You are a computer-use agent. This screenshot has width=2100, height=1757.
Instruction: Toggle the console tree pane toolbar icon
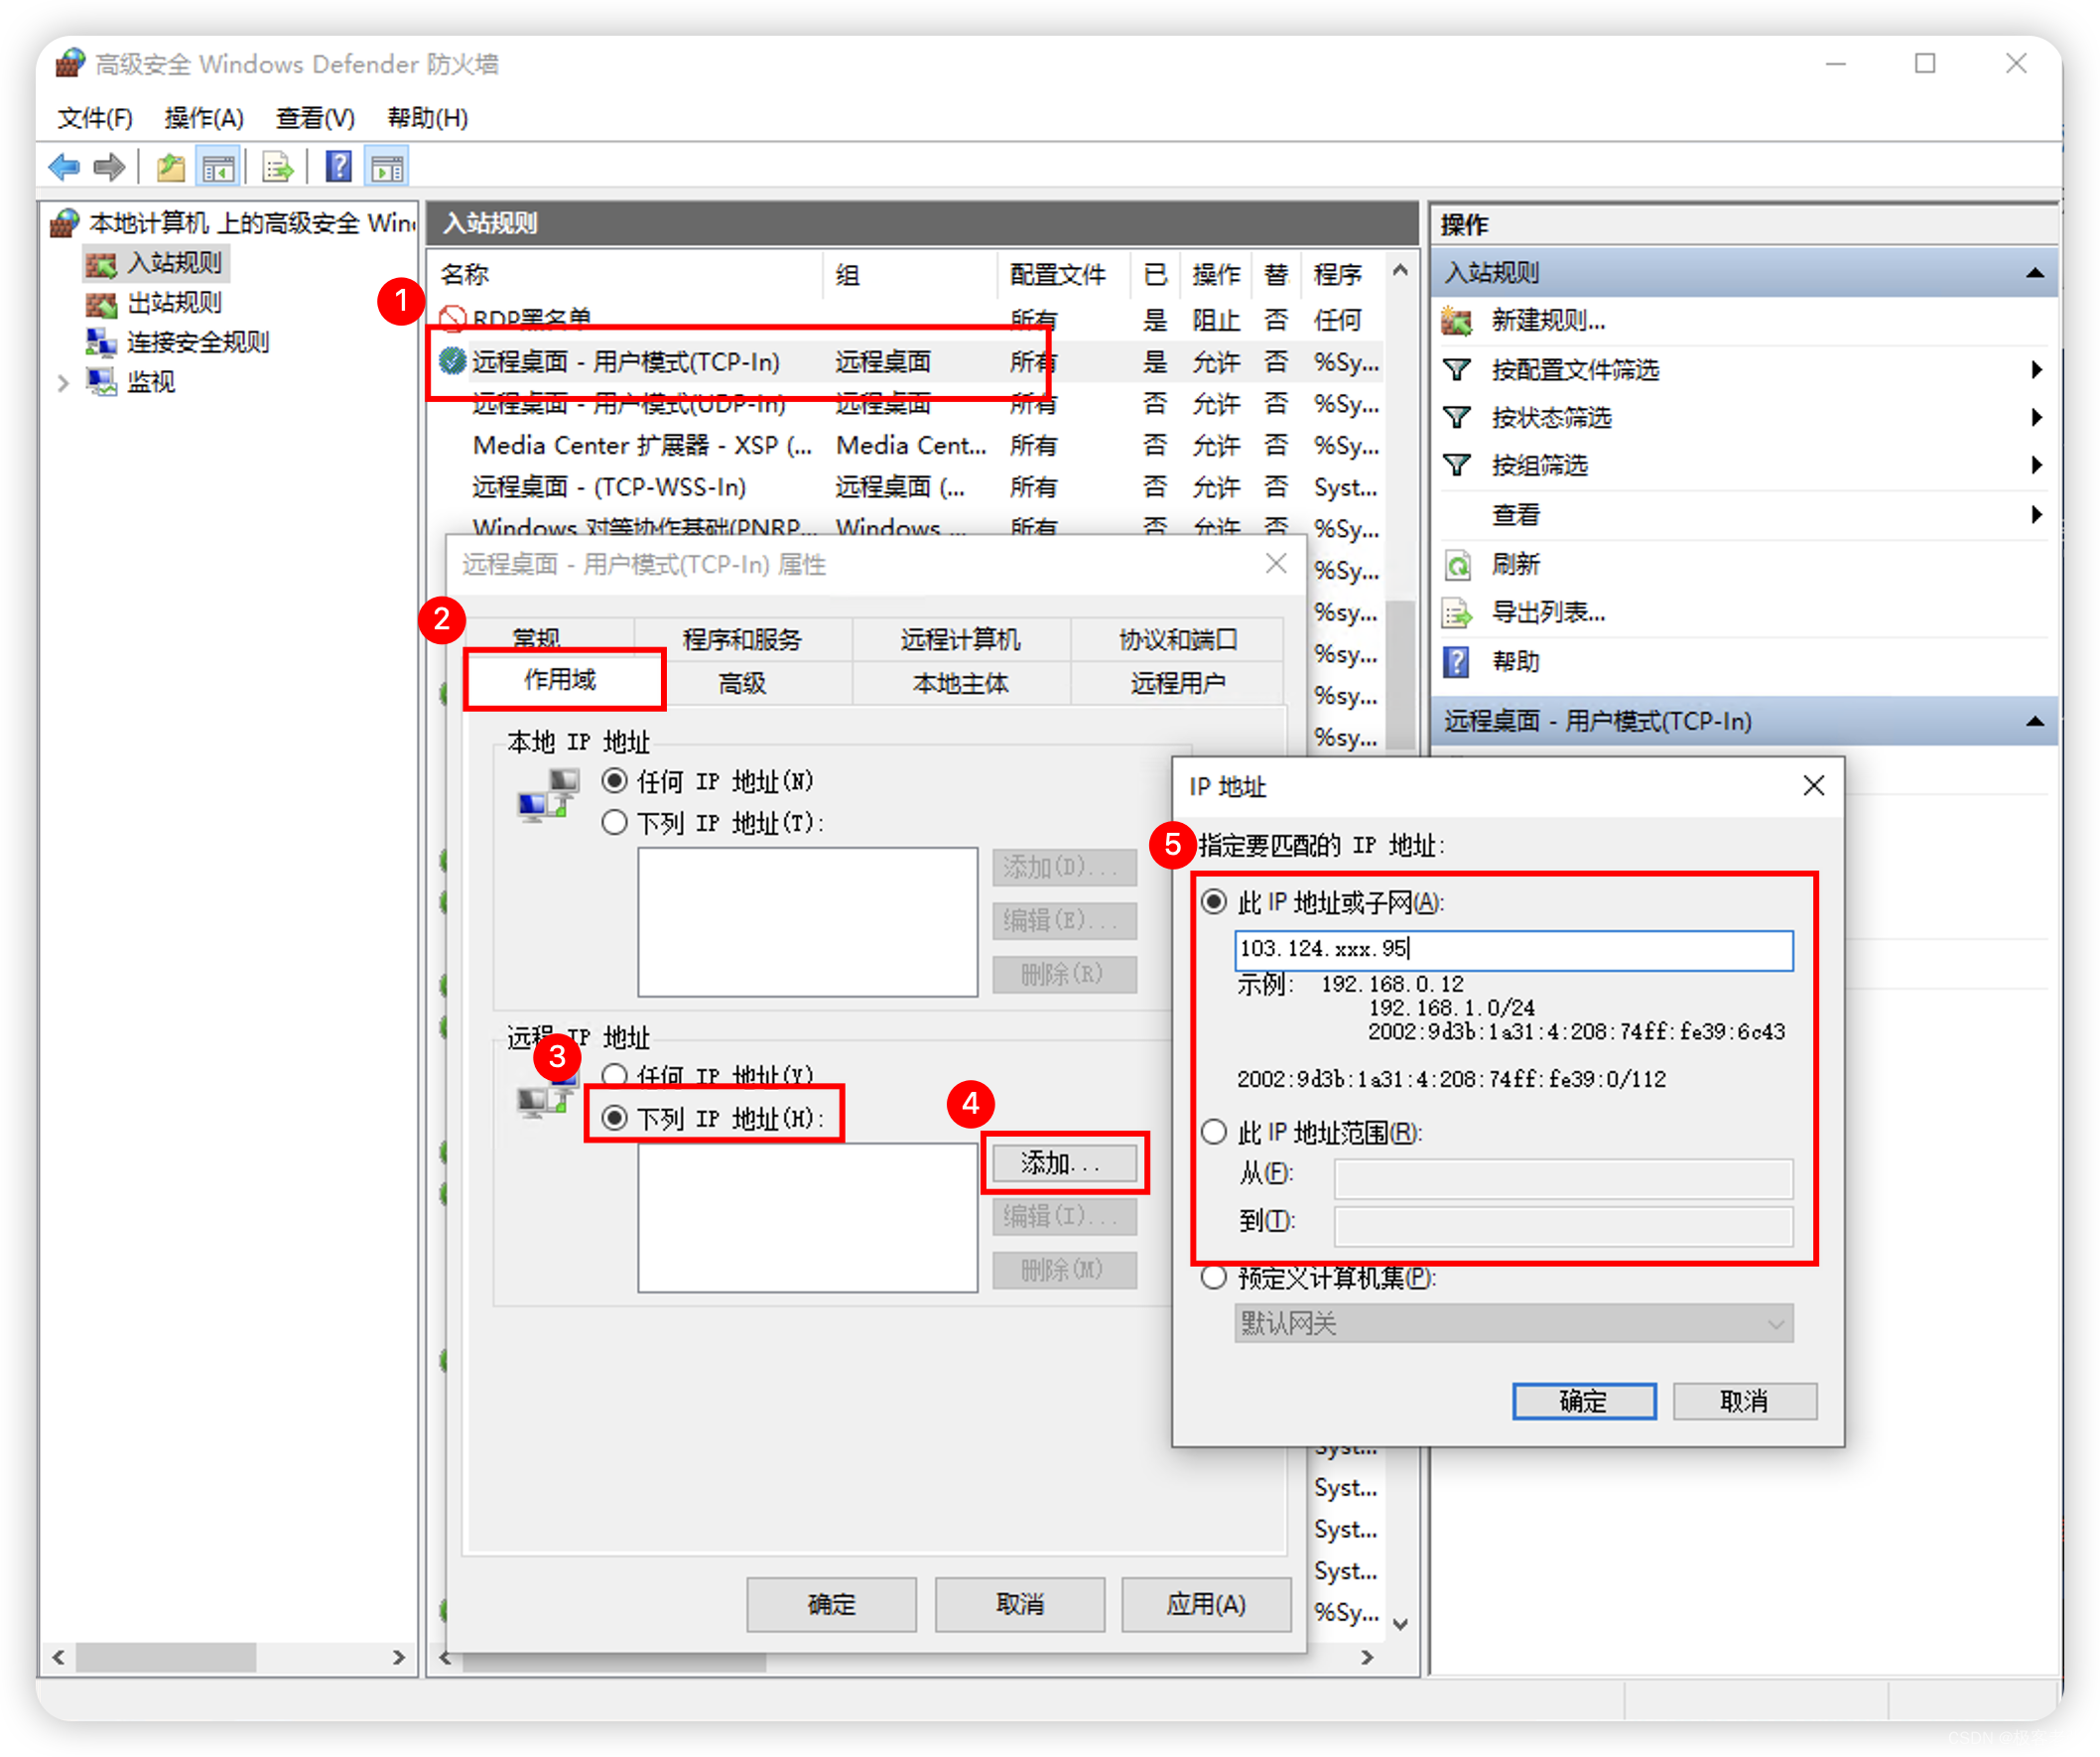click(218, 167)
